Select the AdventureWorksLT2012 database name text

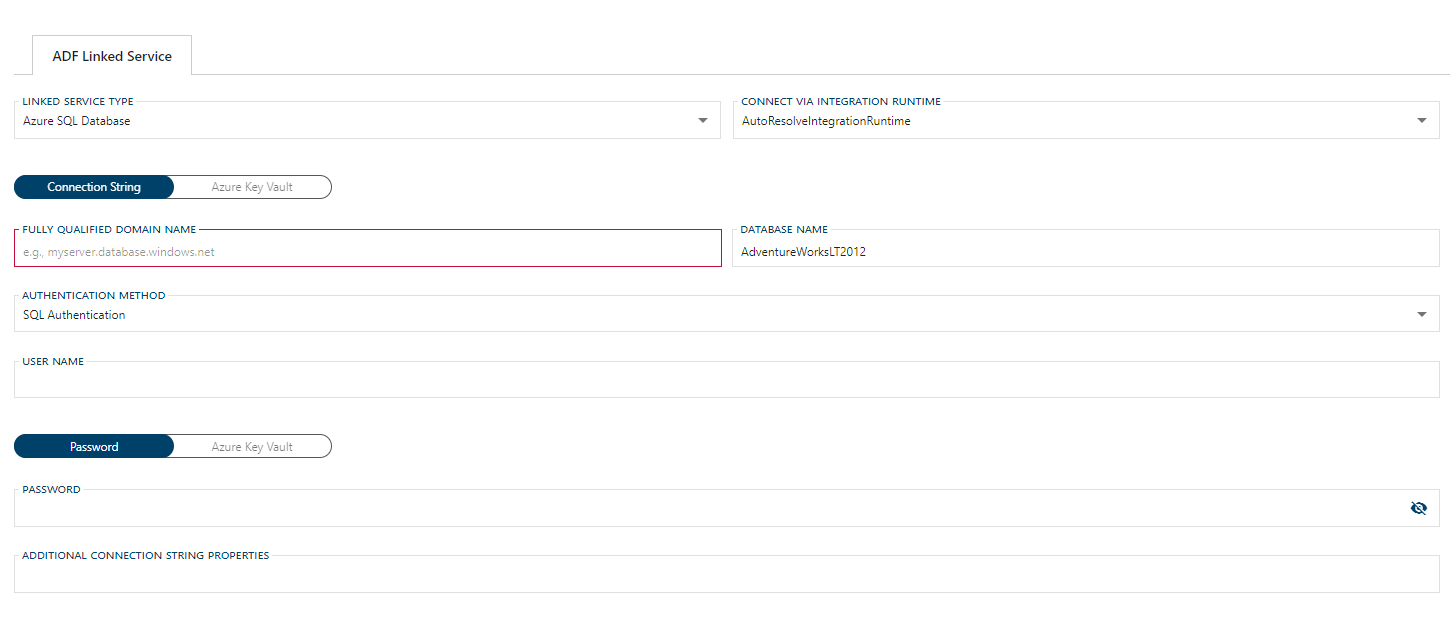803,251
